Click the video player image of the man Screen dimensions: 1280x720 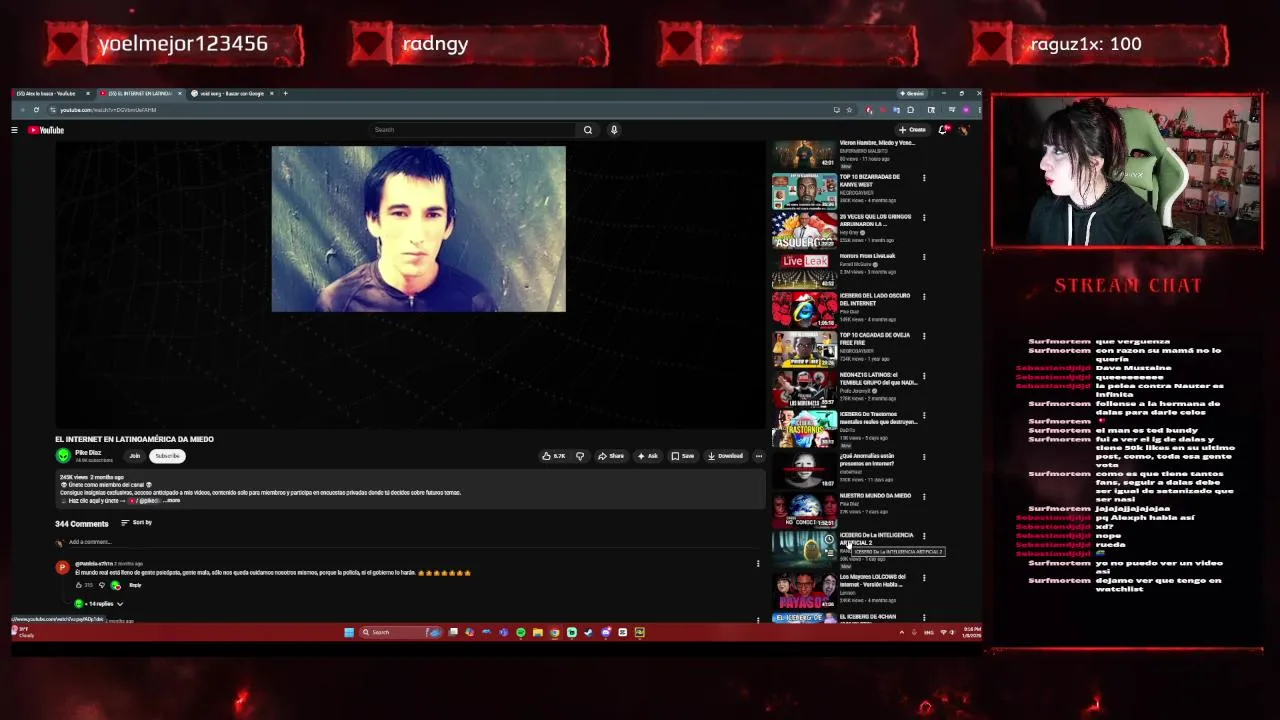[x=418, y=229]
